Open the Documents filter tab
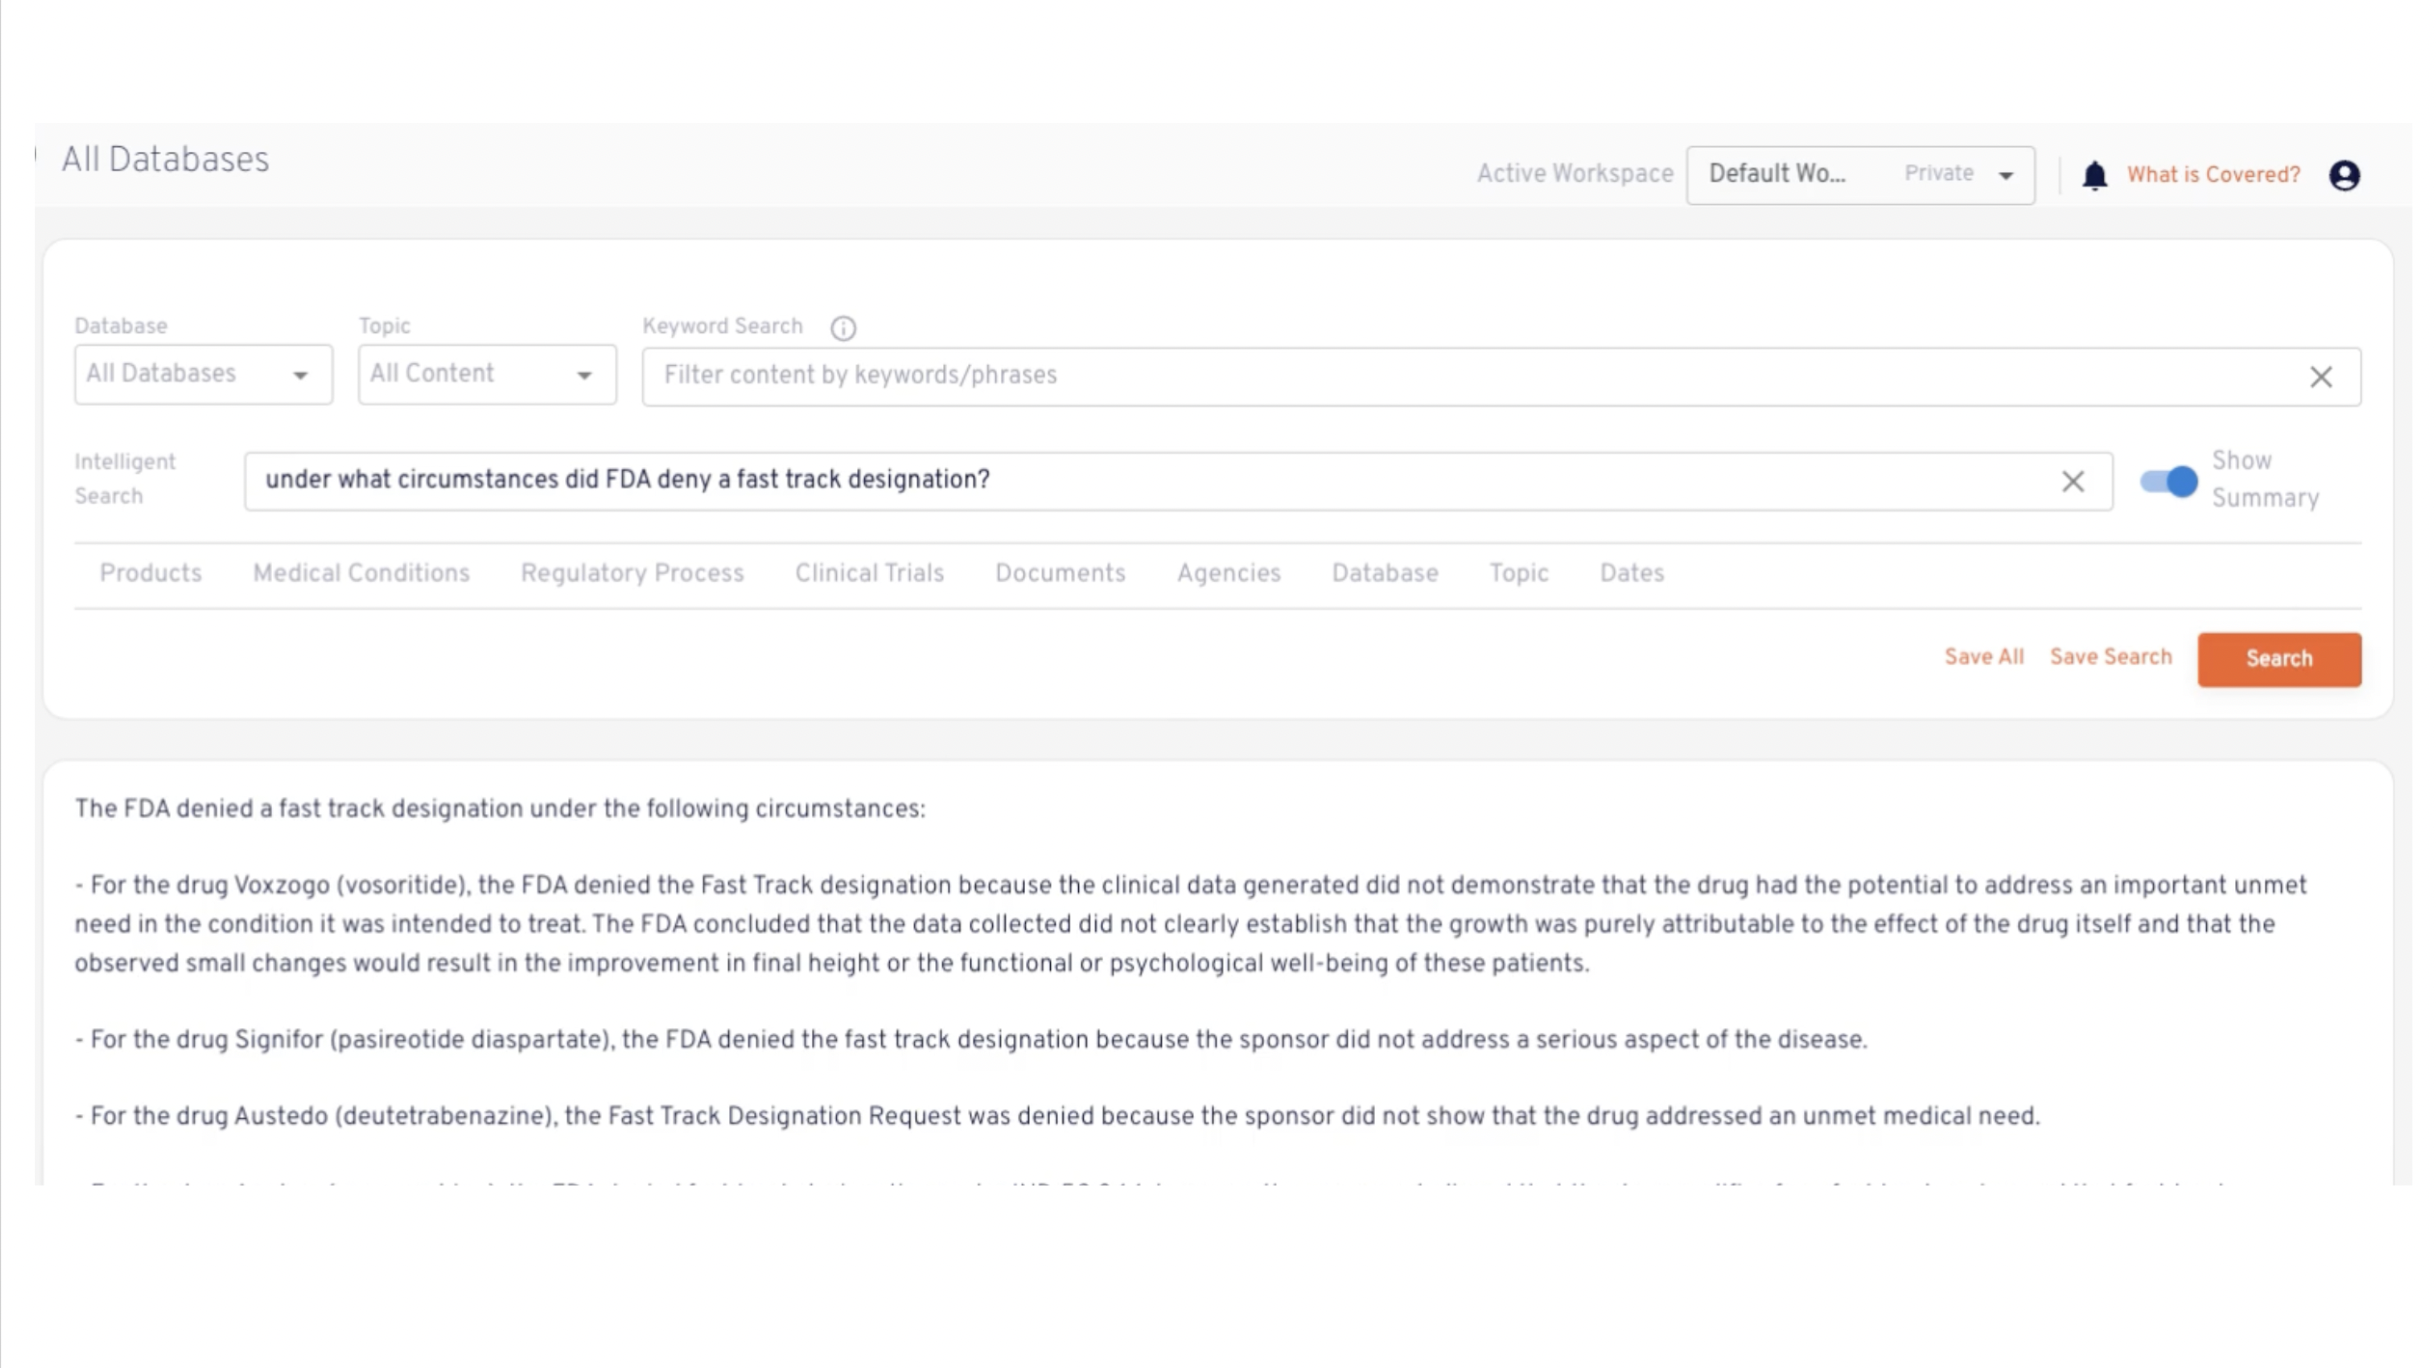Image resolution: width=2436 pixels, height=1368 pixels. (x=1060, y=573)
